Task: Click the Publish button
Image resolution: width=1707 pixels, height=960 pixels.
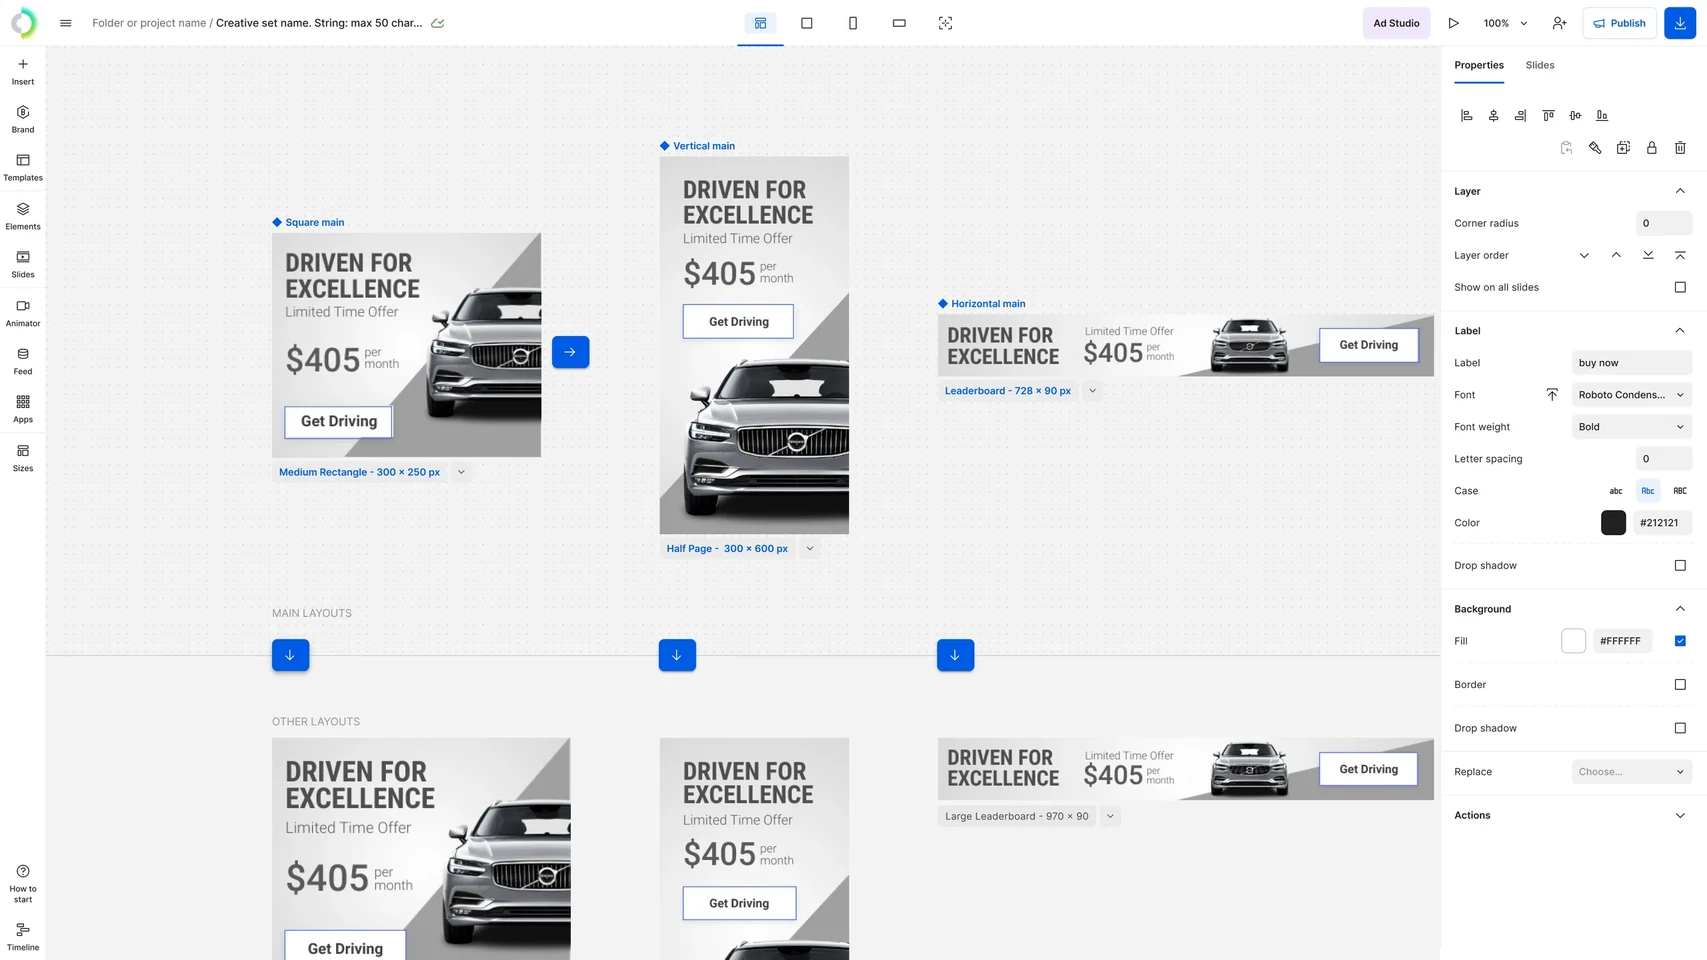Action: pos(1620,23)
